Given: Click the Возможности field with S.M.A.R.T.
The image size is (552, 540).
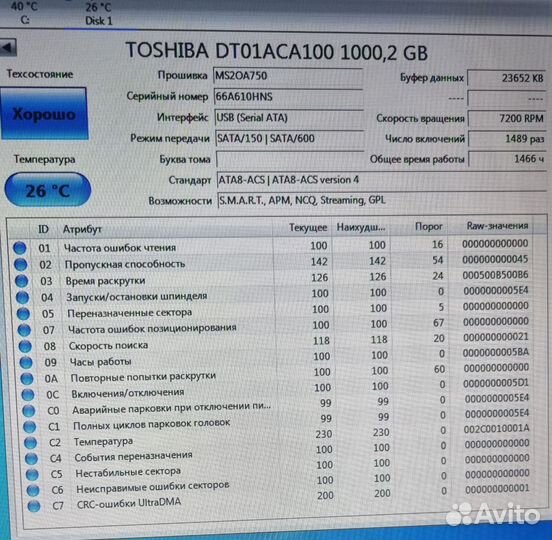Looking at the screenshot, I should click(383, 200).
